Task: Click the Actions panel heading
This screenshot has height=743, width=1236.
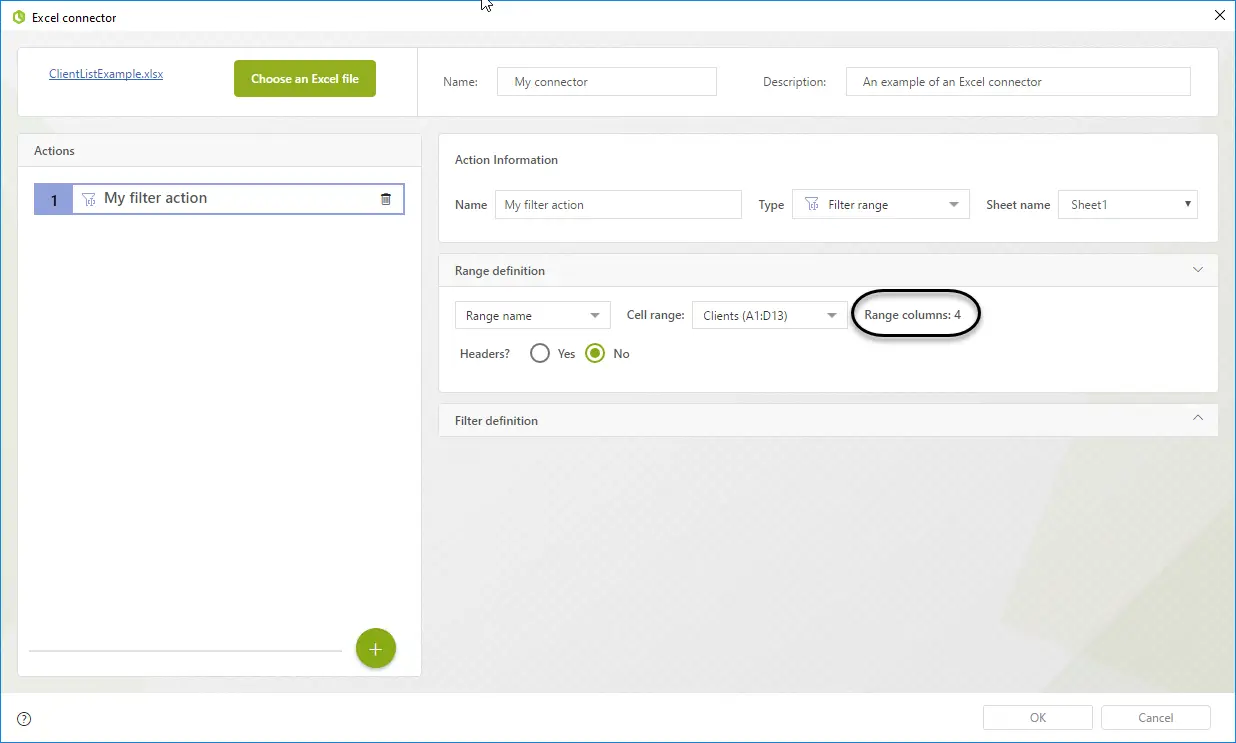Action: click(54, 151)
